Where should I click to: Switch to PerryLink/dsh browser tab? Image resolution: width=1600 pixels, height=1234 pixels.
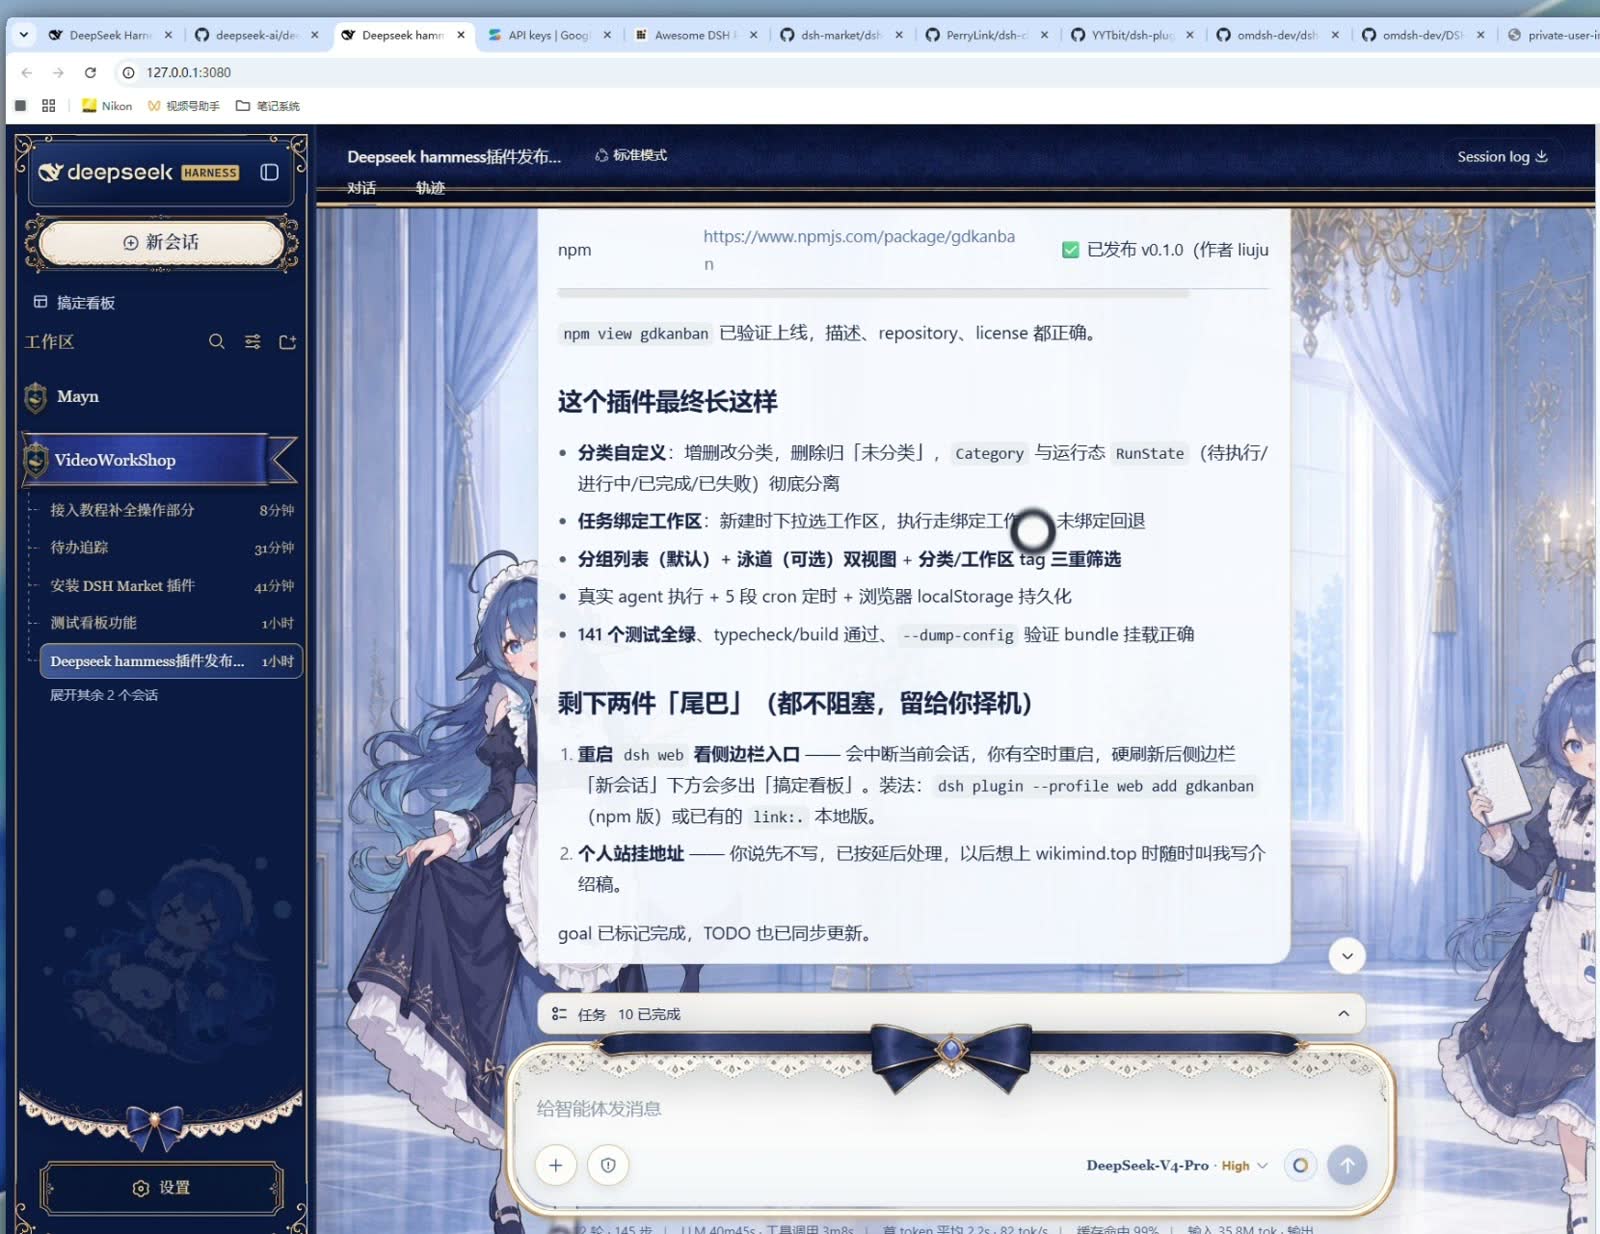(985, 34)
